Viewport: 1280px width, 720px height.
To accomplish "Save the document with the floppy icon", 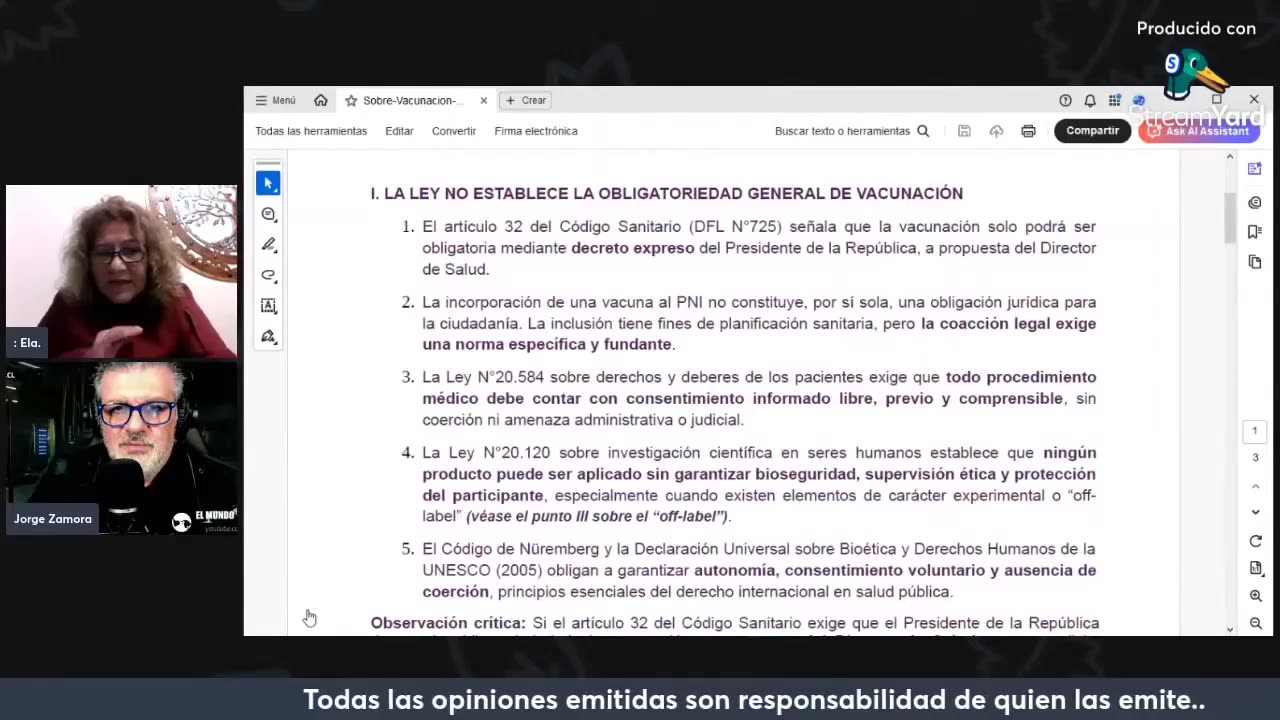I will [964, 131].
